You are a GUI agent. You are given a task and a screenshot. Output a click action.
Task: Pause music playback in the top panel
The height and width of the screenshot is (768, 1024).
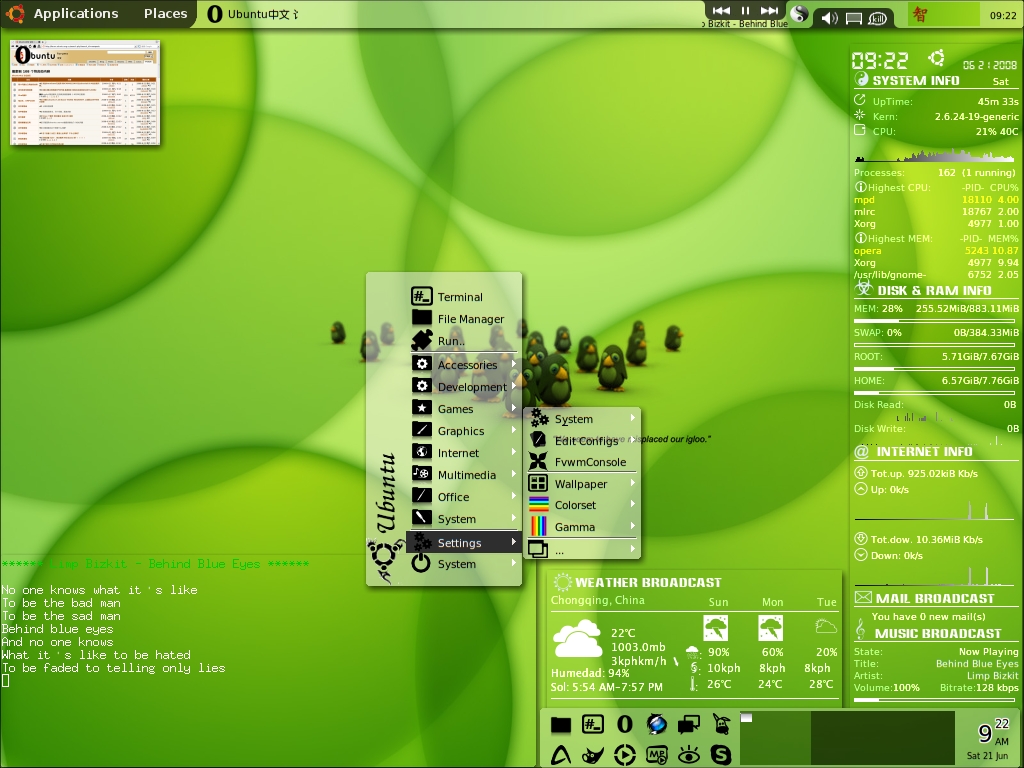pyautogui.click(x=745, y=10)
